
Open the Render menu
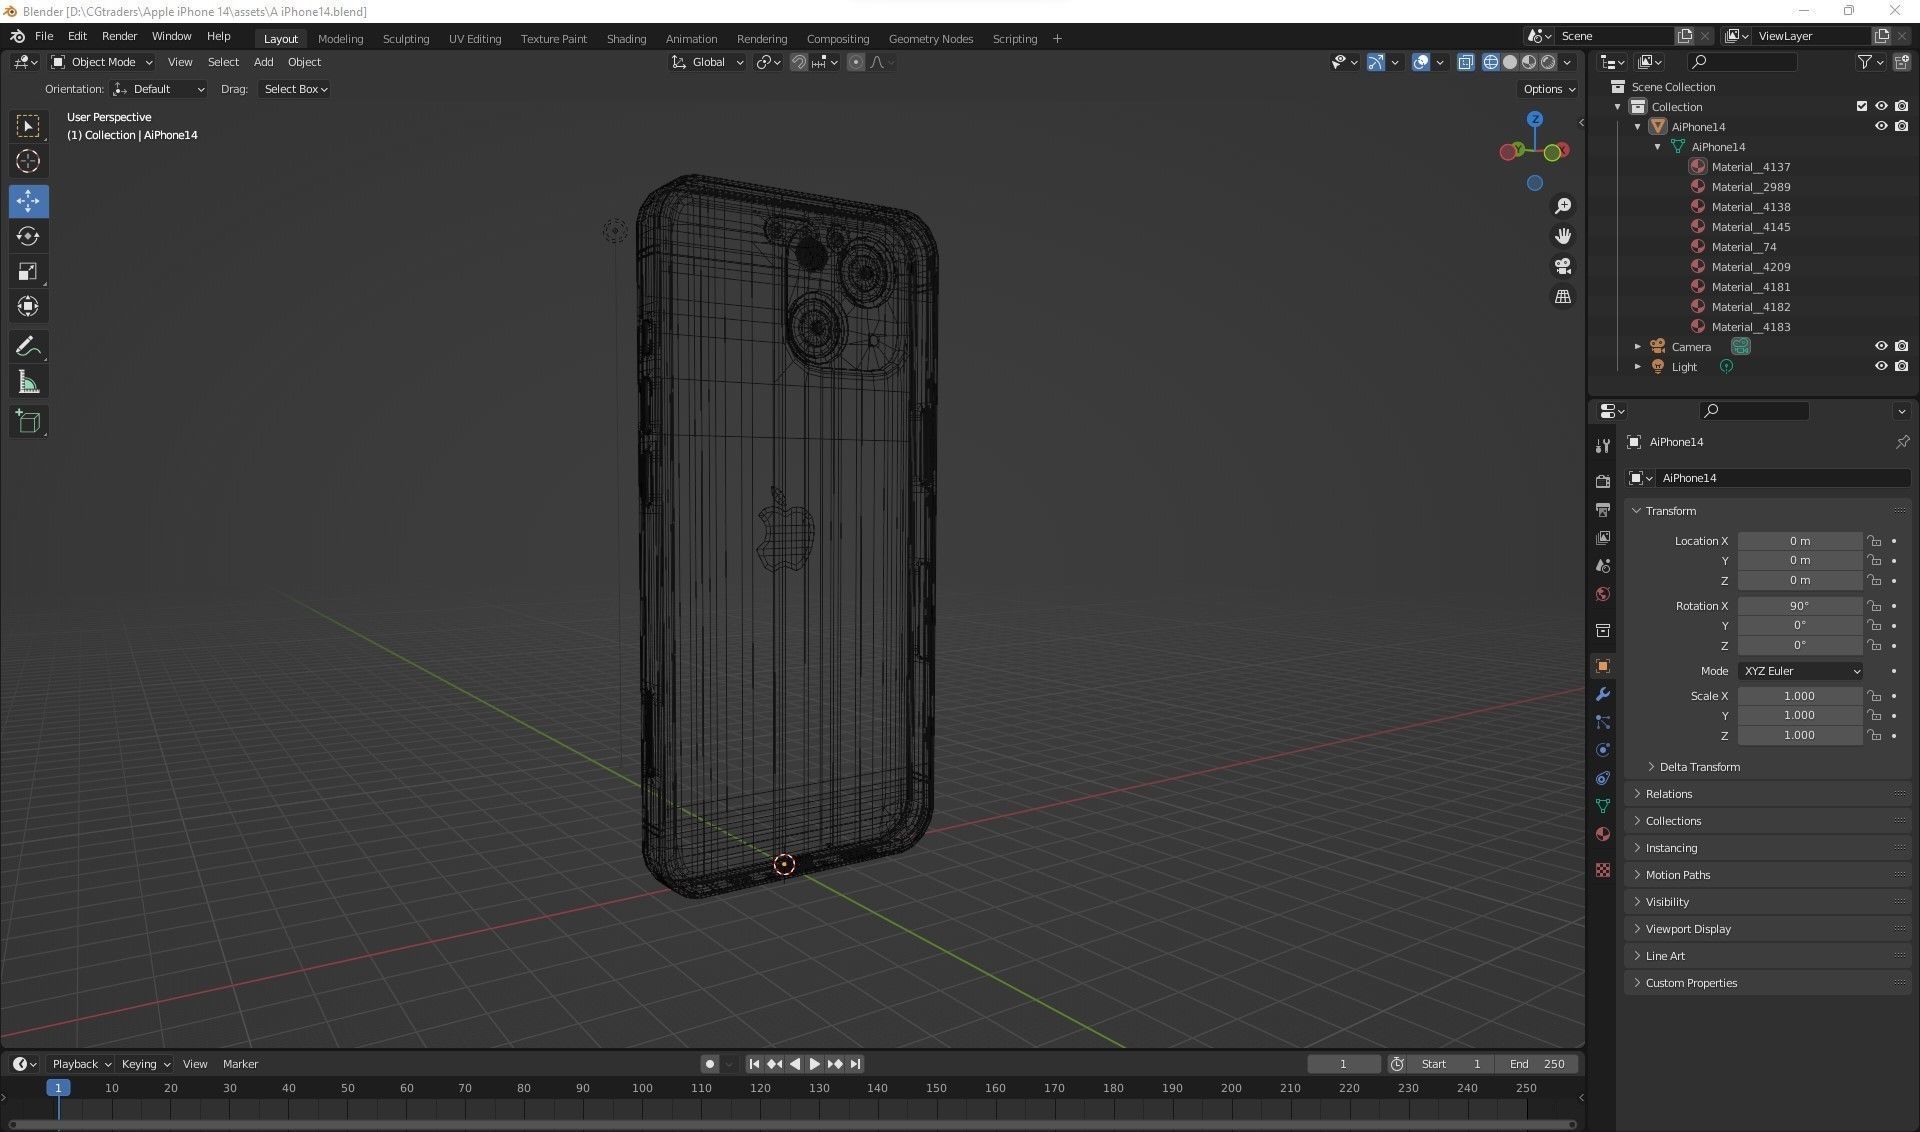pyautogui.click(x=119, y=36)
